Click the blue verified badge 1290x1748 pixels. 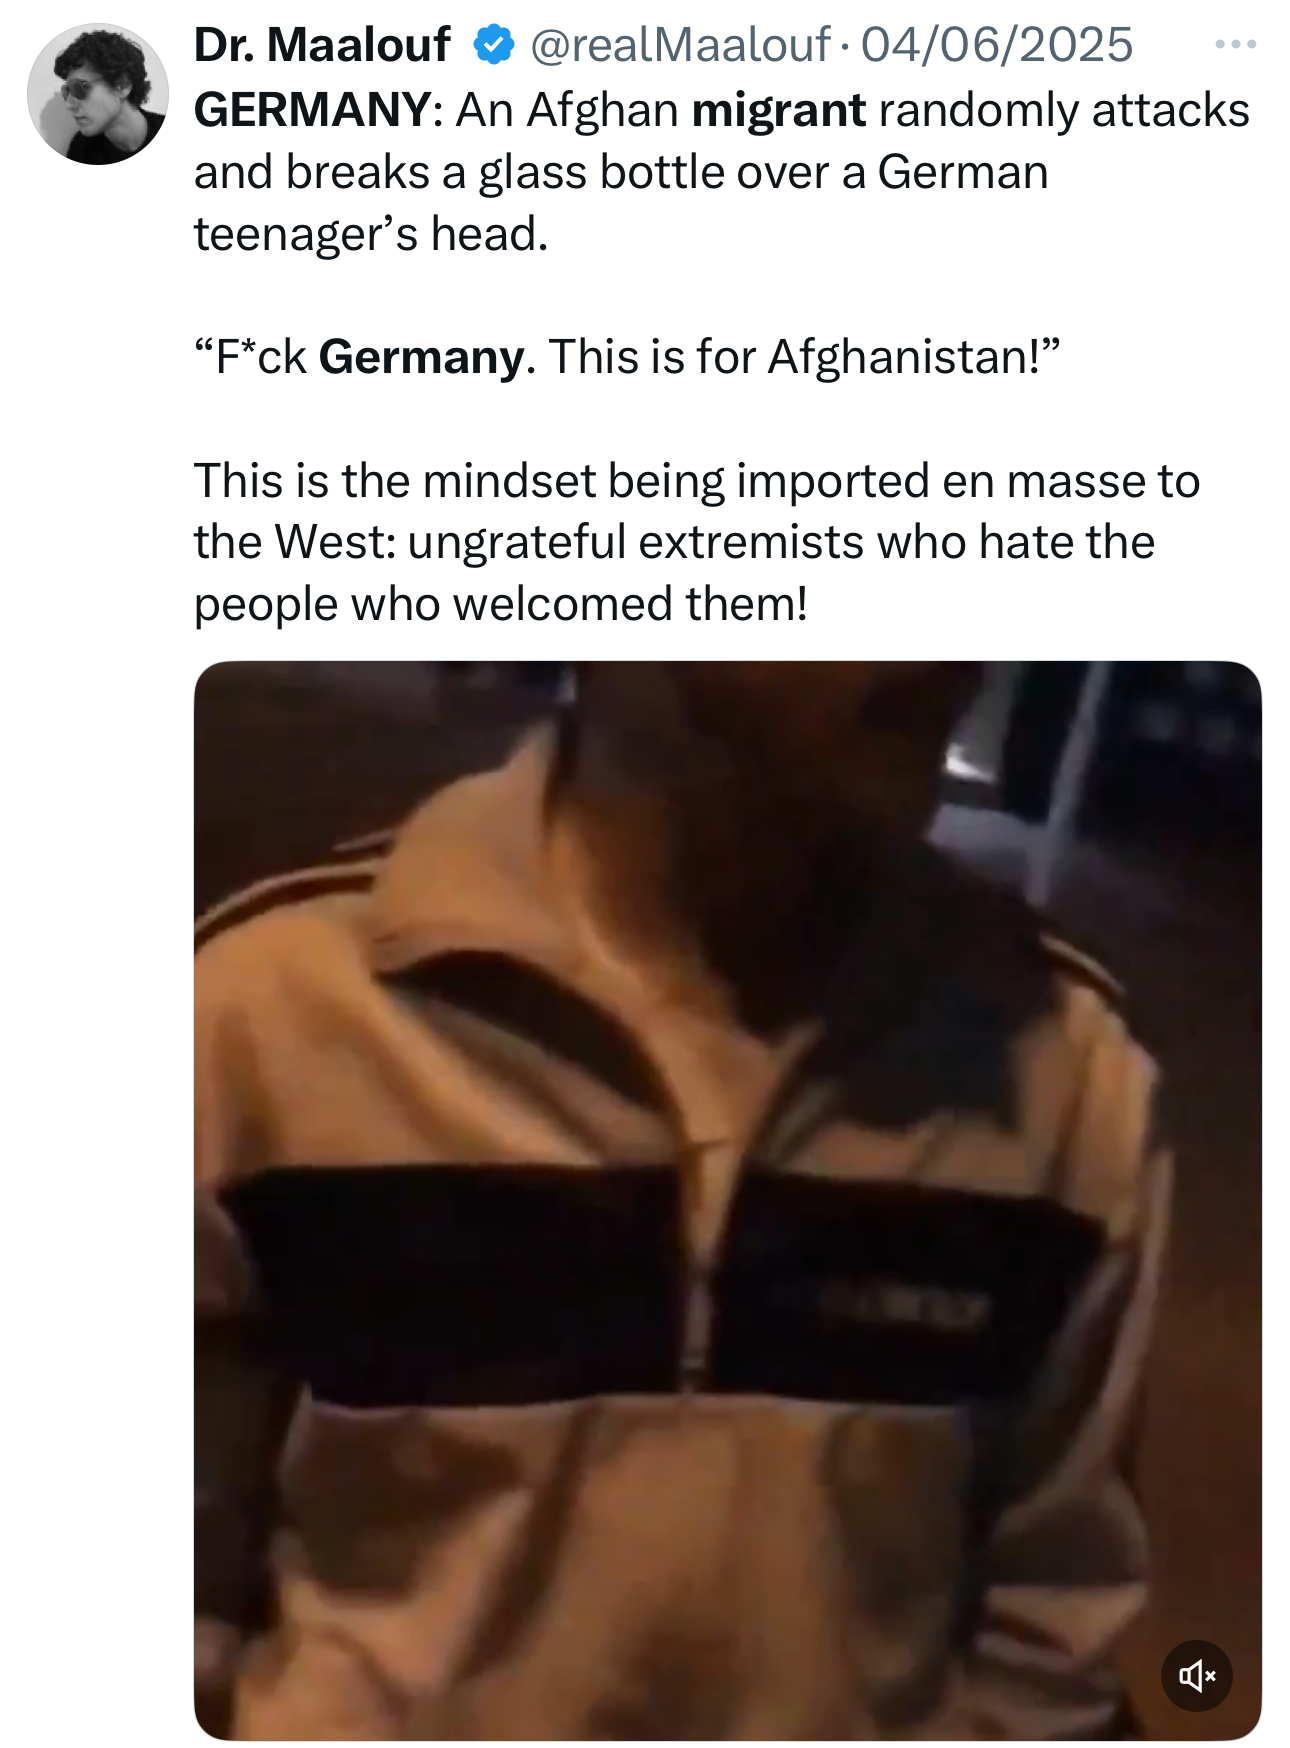[x=493, y=45]
